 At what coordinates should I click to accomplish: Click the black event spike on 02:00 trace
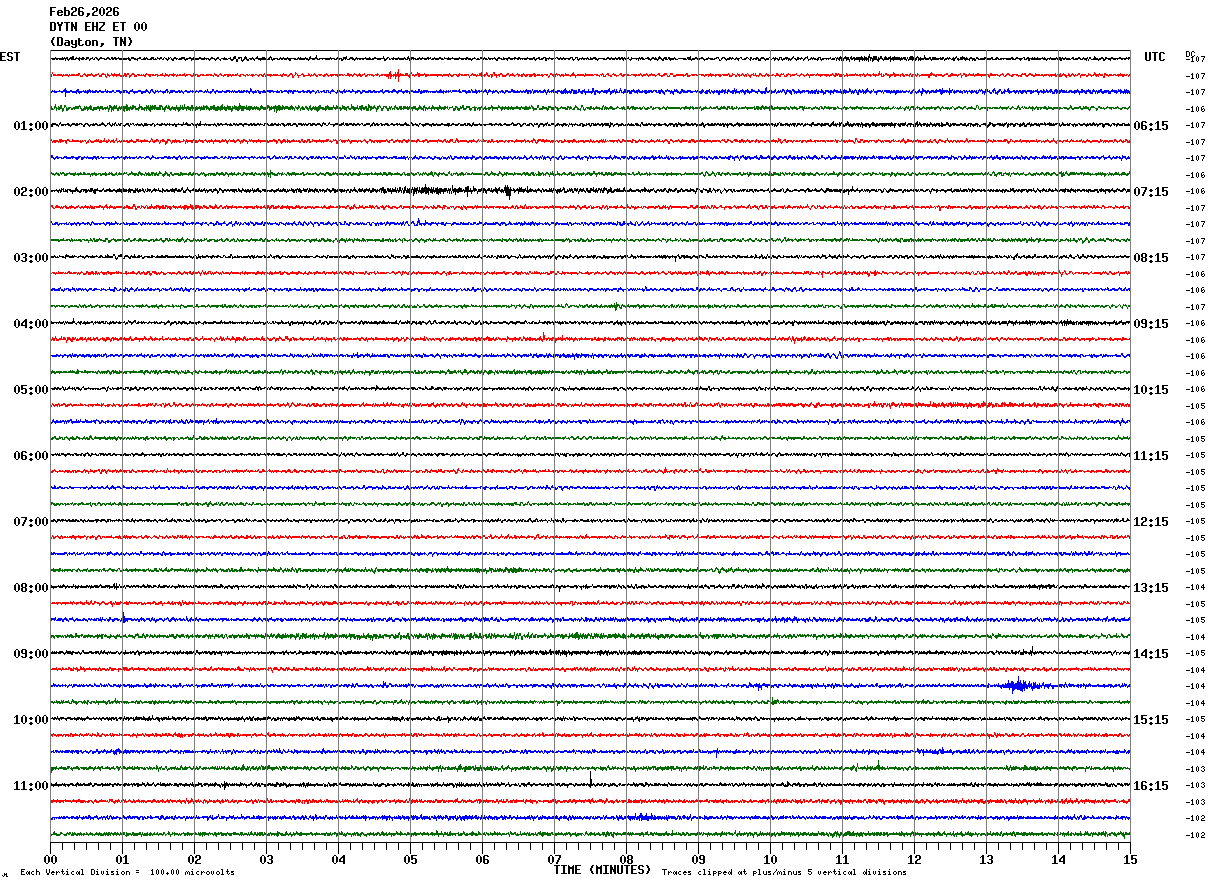(508, 191)
